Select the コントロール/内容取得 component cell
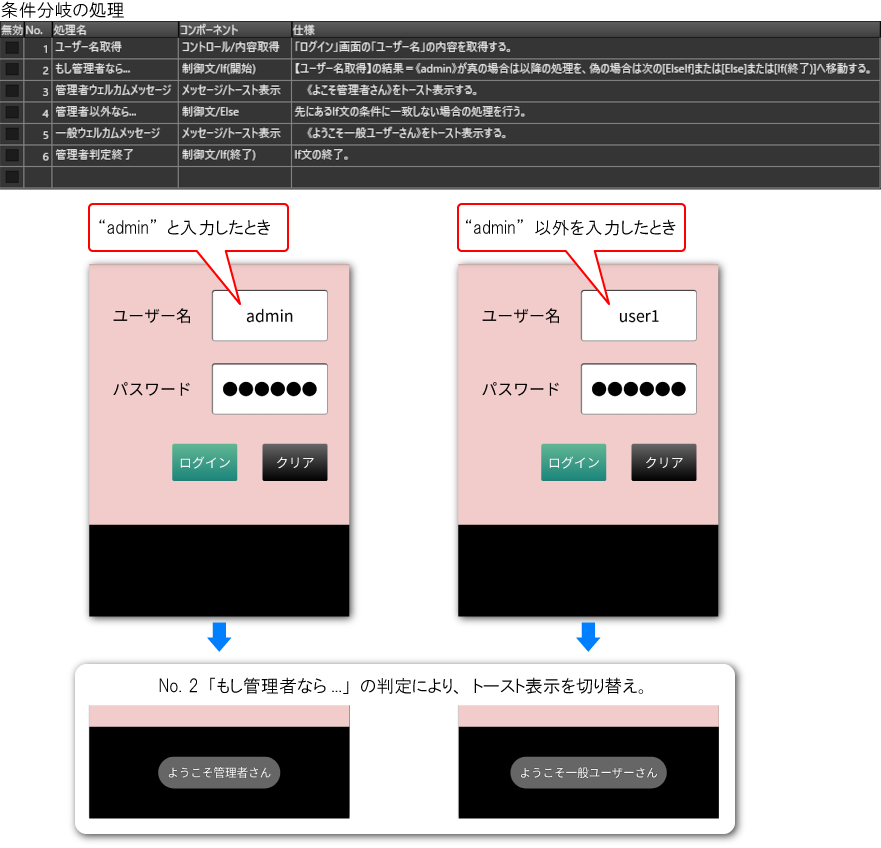This screenshot has height=848, width=881. point(235,47)
